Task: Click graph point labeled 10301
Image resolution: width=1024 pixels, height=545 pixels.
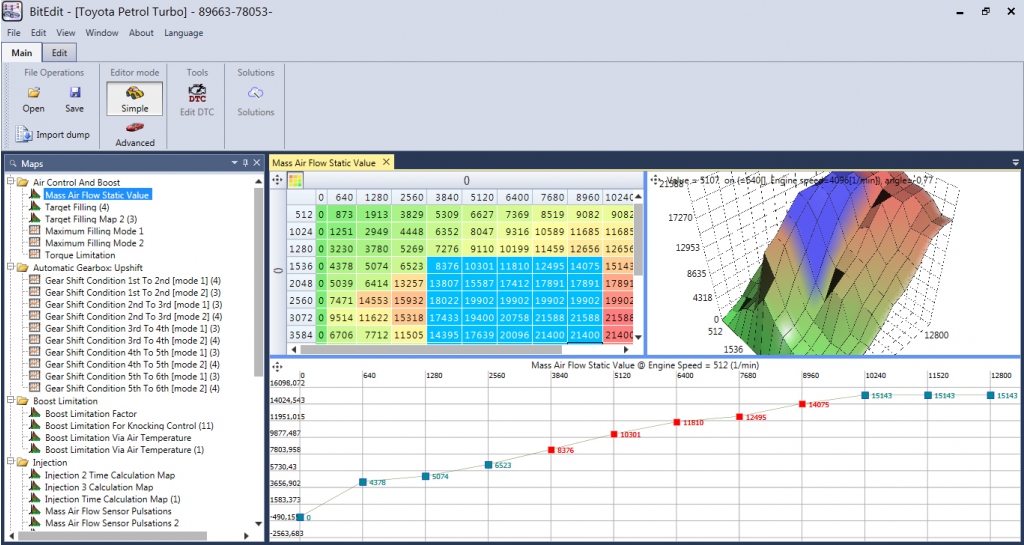Action: [614, 434]
